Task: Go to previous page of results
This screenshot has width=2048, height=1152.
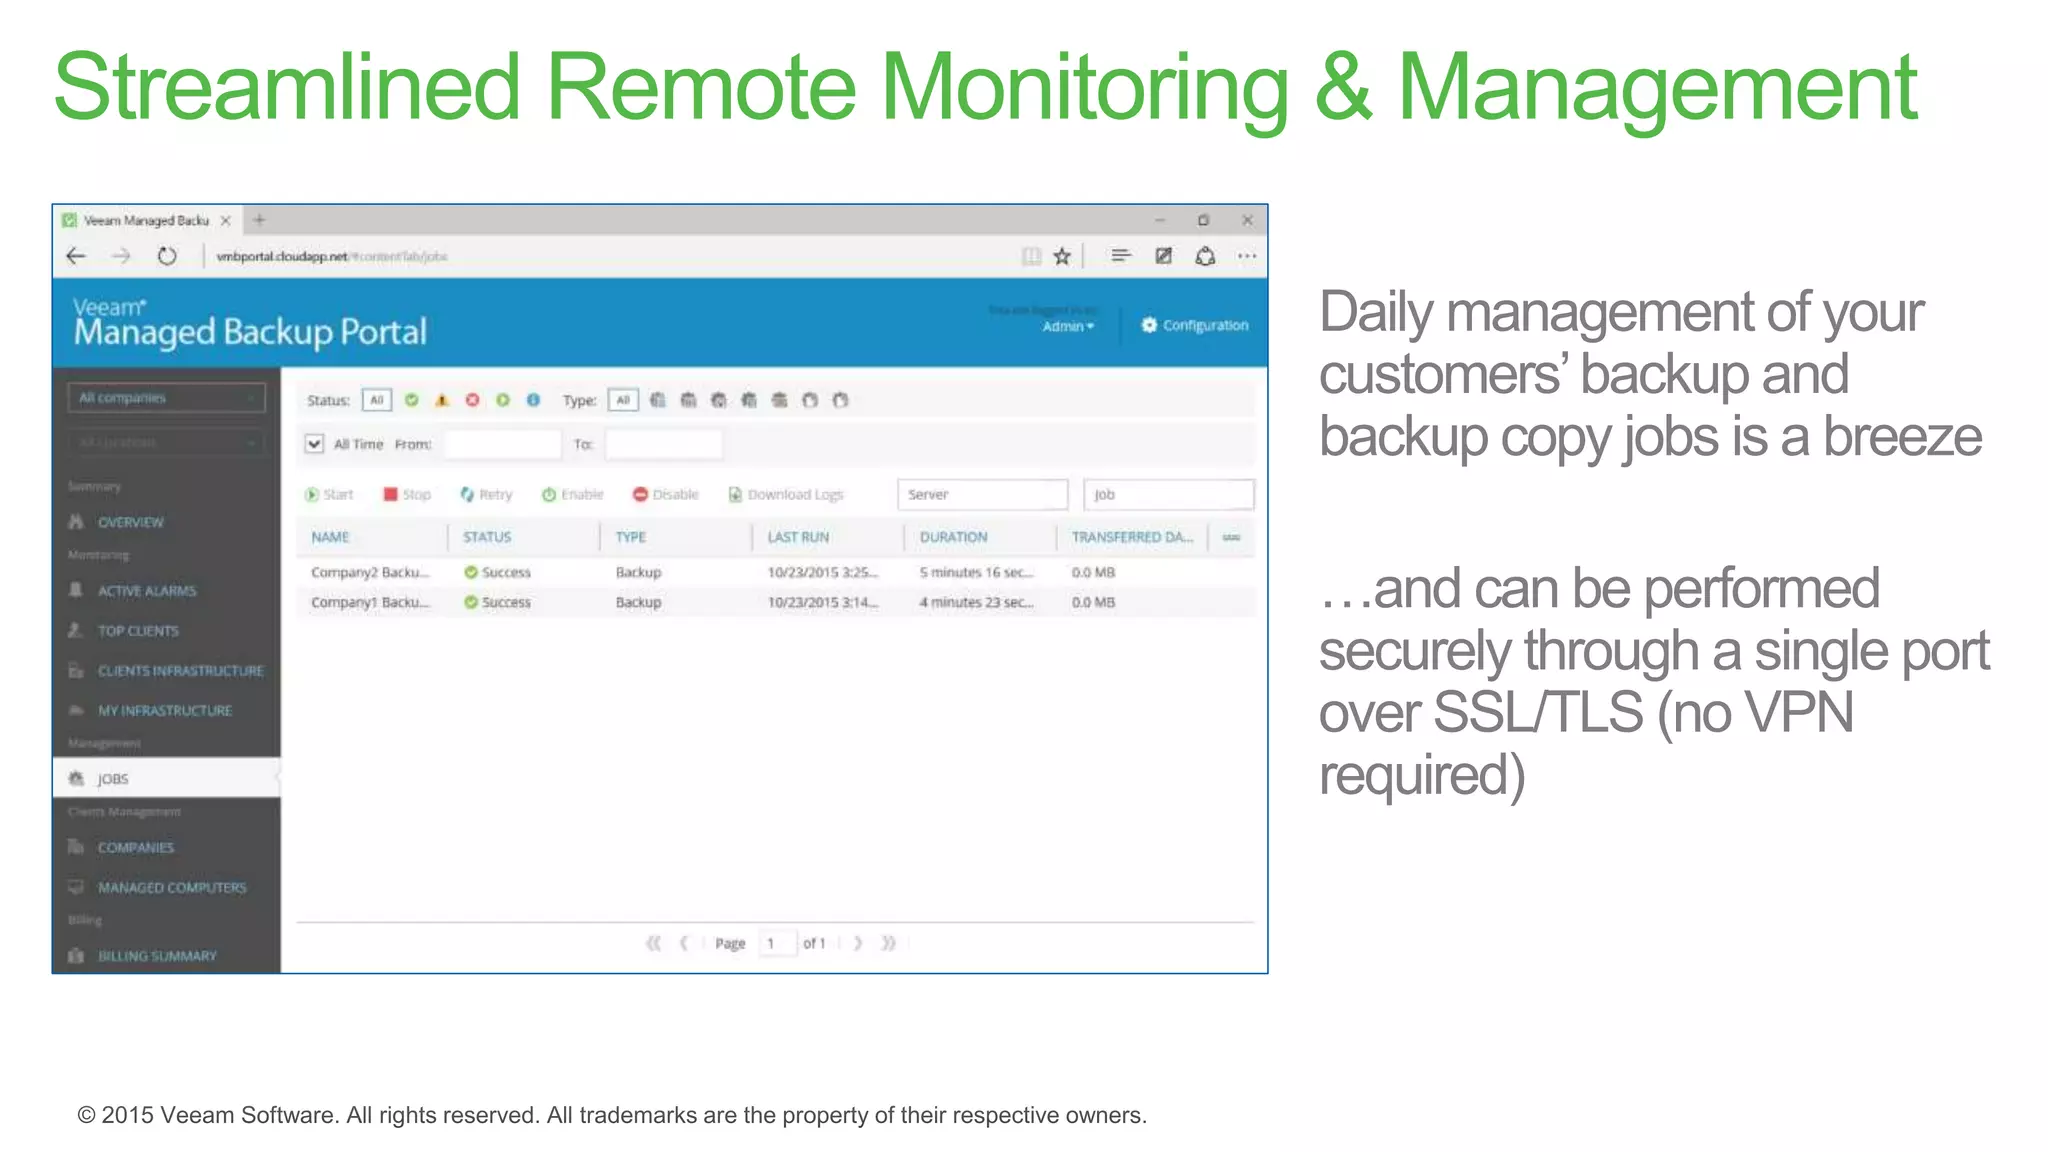Action: tap(684, 943)
